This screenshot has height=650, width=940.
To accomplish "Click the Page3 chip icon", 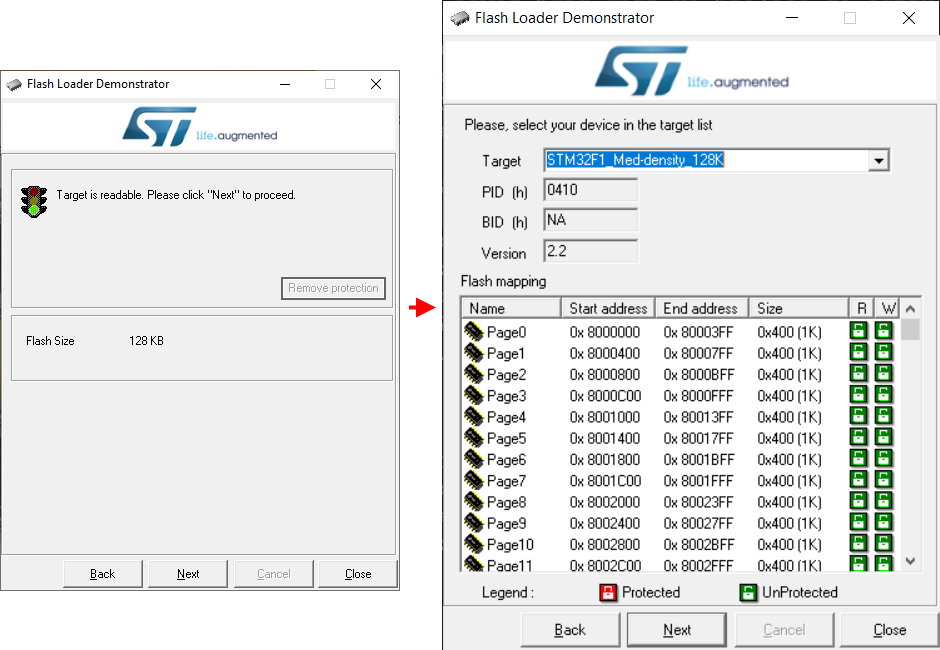I will click(x=474, y=395).
